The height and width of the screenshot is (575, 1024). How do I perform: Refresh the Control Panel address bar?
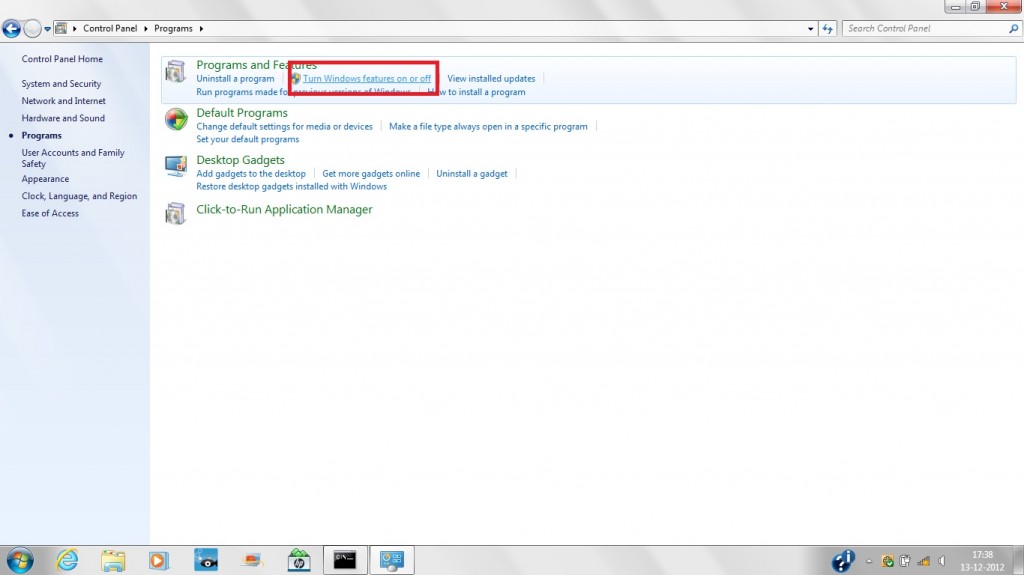[x=827, y=29]
